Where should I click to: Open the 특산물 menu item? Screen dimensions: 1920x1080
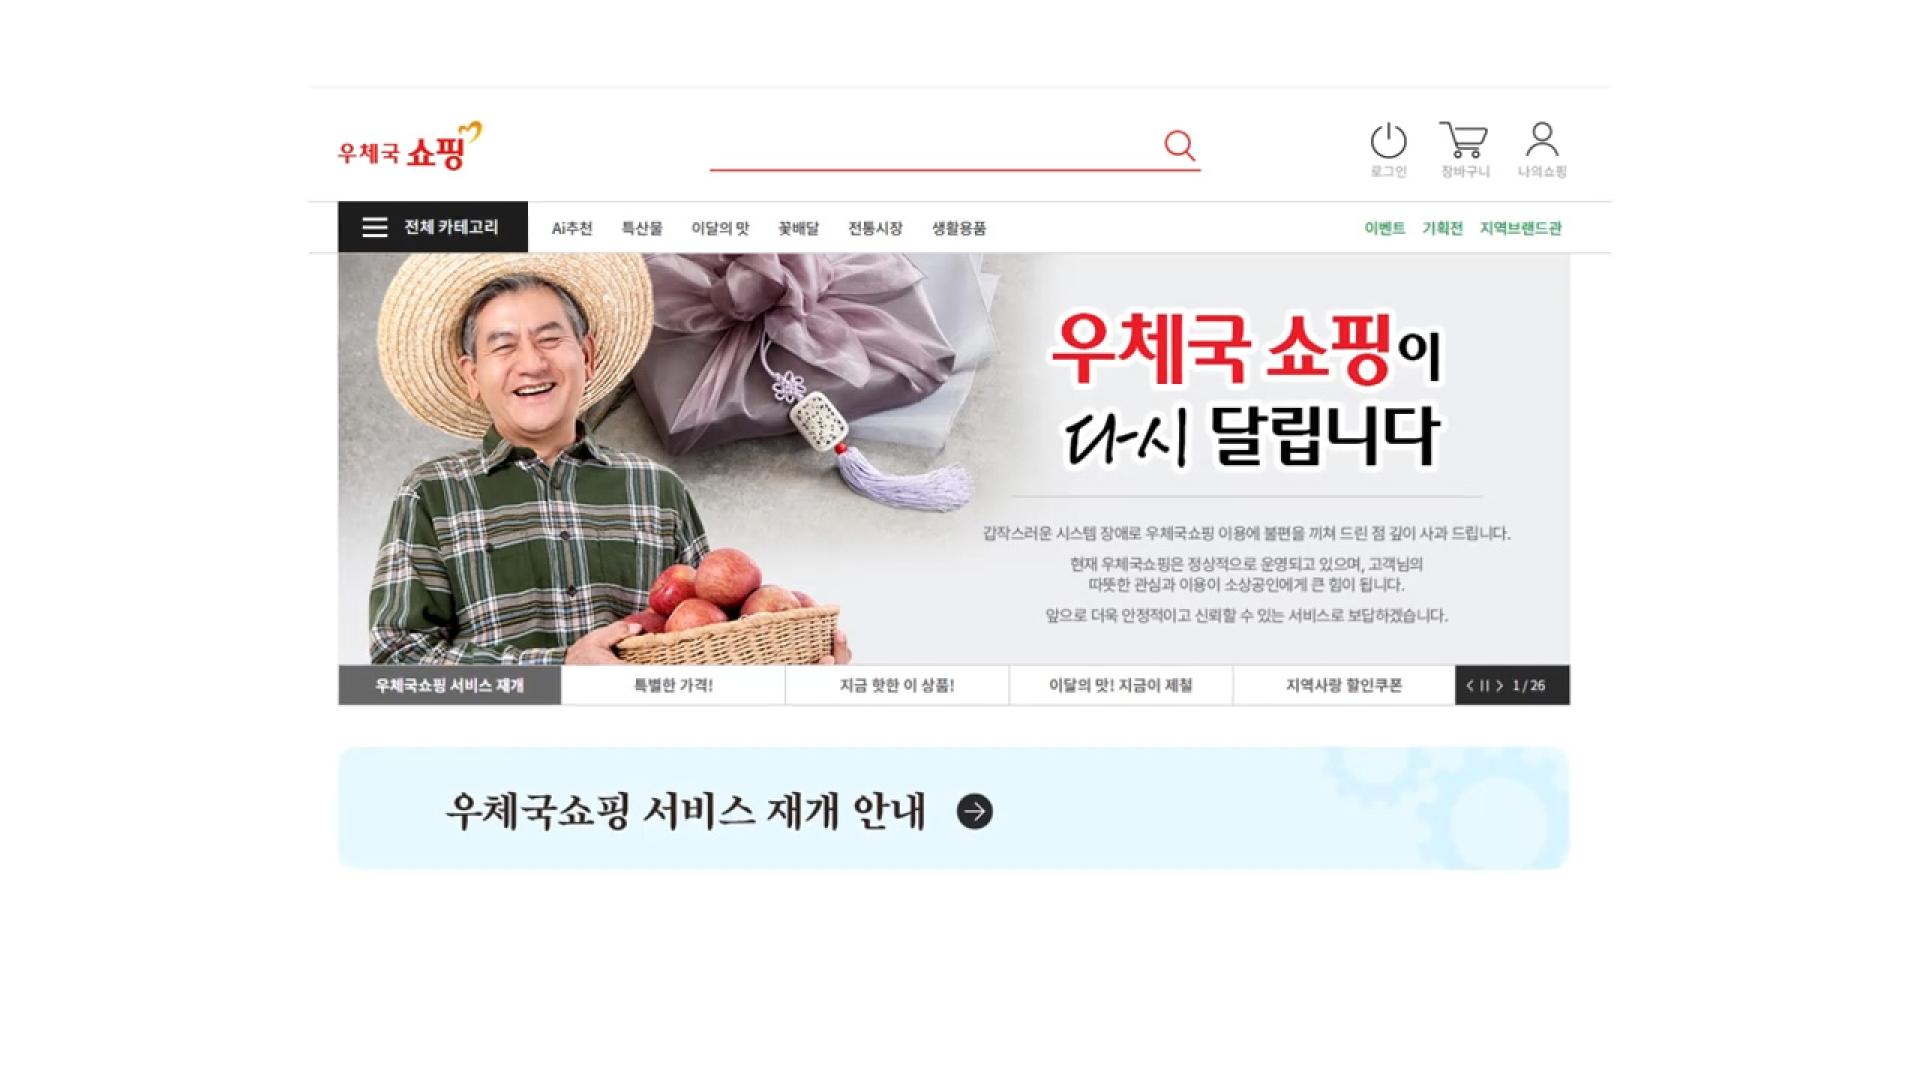(642, 228)
